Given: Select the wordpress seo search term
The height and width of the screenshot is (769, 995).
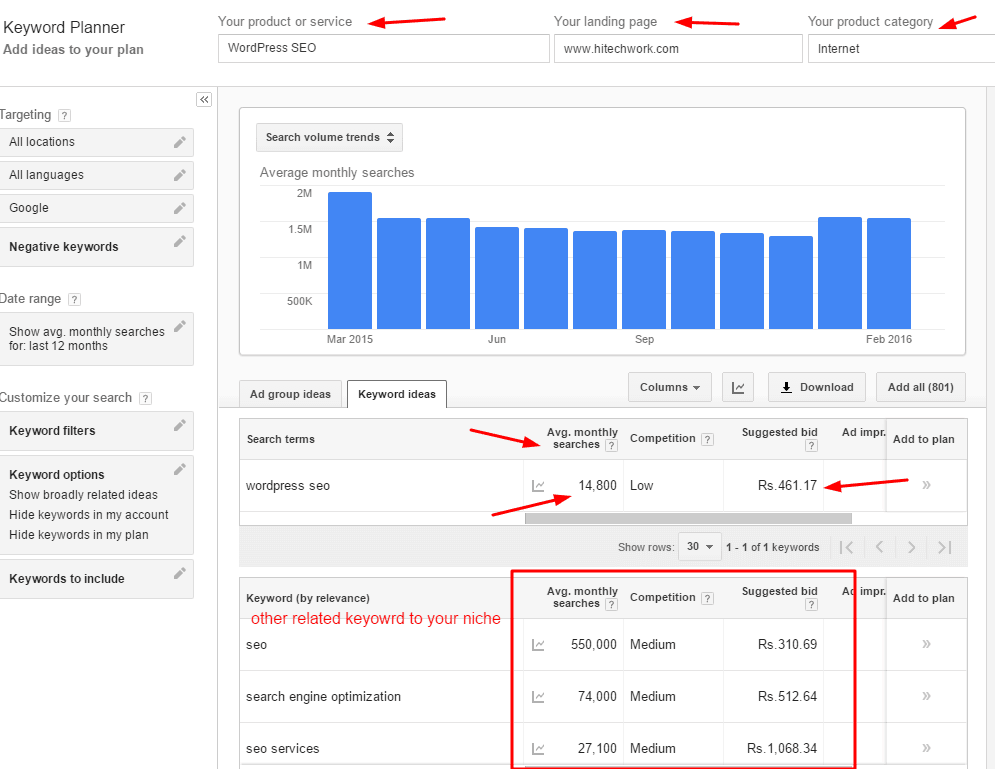Looking at the screenshot, I should coord(287,486).
